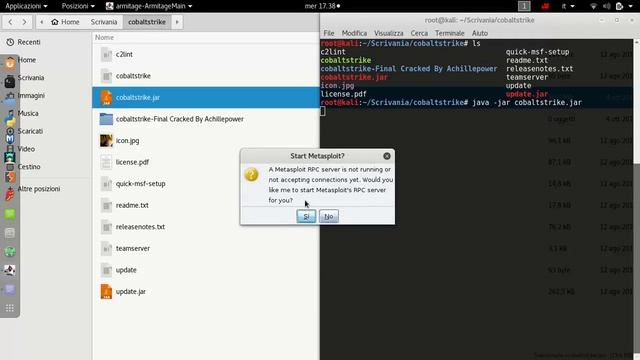
Task: Go forward in file manager
Action: coord(24,22)
